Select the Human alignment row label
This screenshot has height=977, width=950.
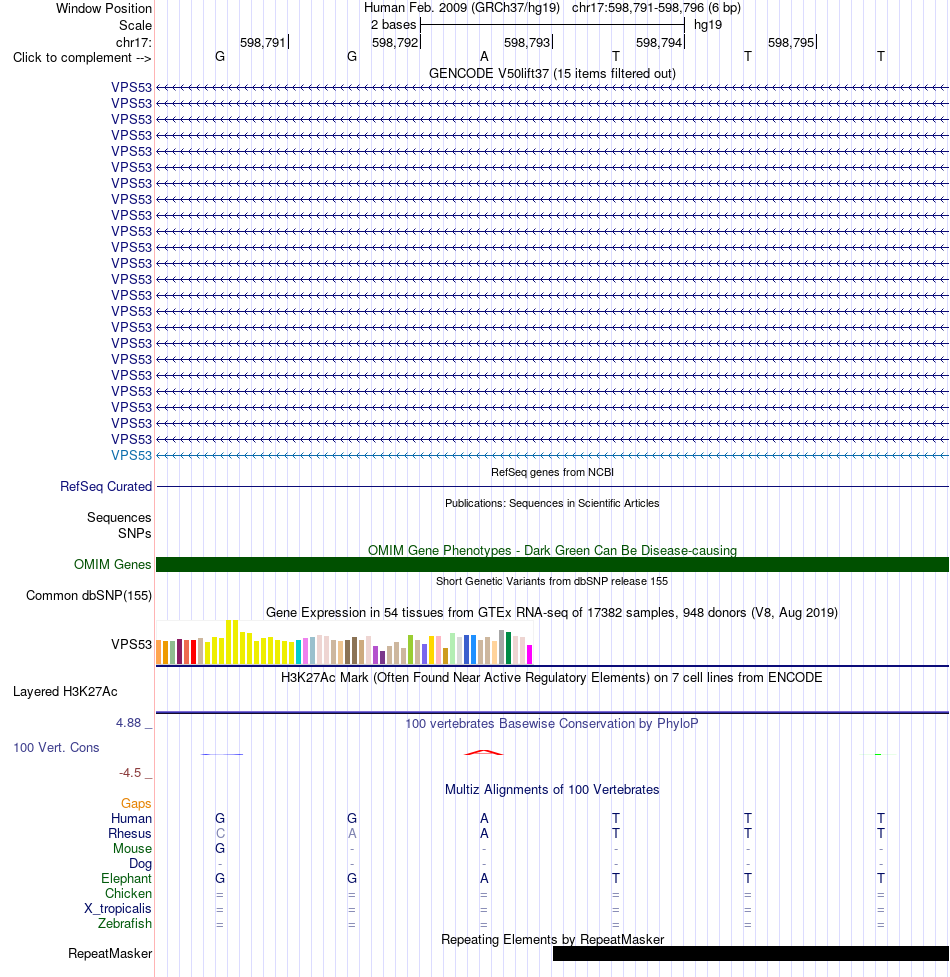tap(131, 819)
